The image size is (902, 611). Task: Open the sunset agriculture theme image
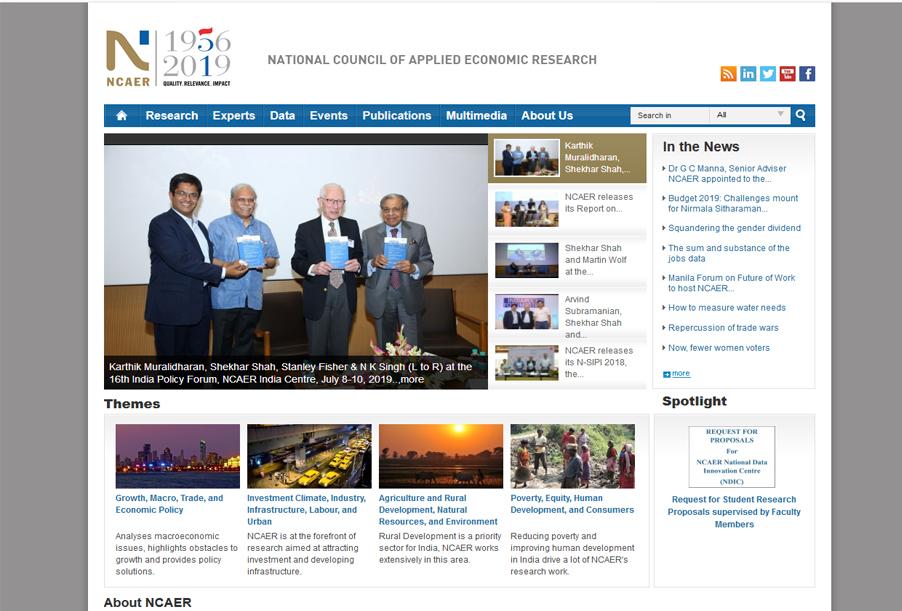[441, 456]
